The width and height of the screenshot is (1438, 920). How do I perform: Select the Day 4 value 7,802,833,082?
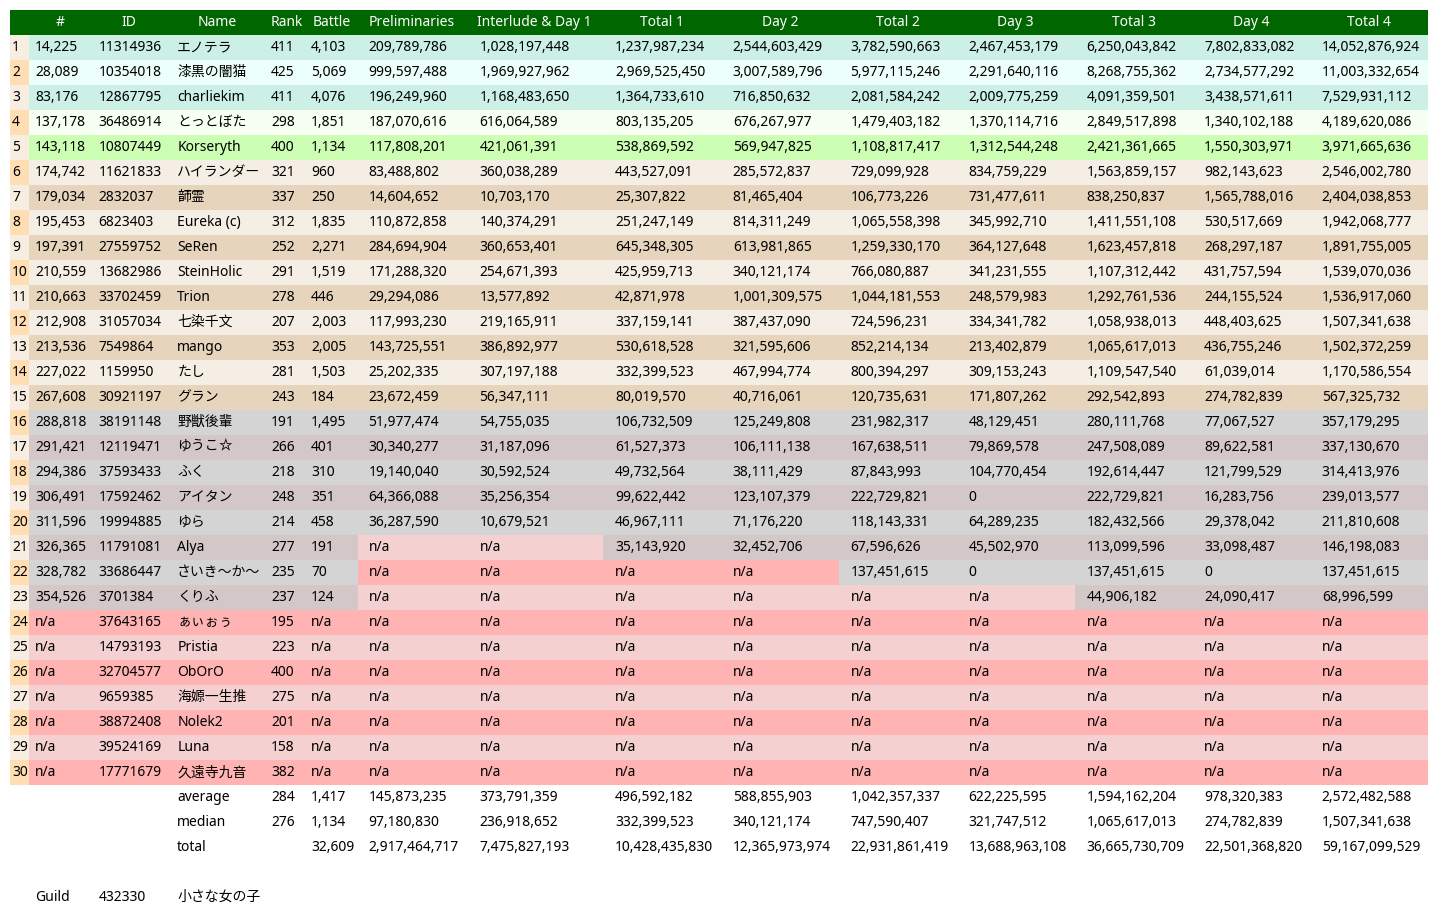[x=1249, y=46]
